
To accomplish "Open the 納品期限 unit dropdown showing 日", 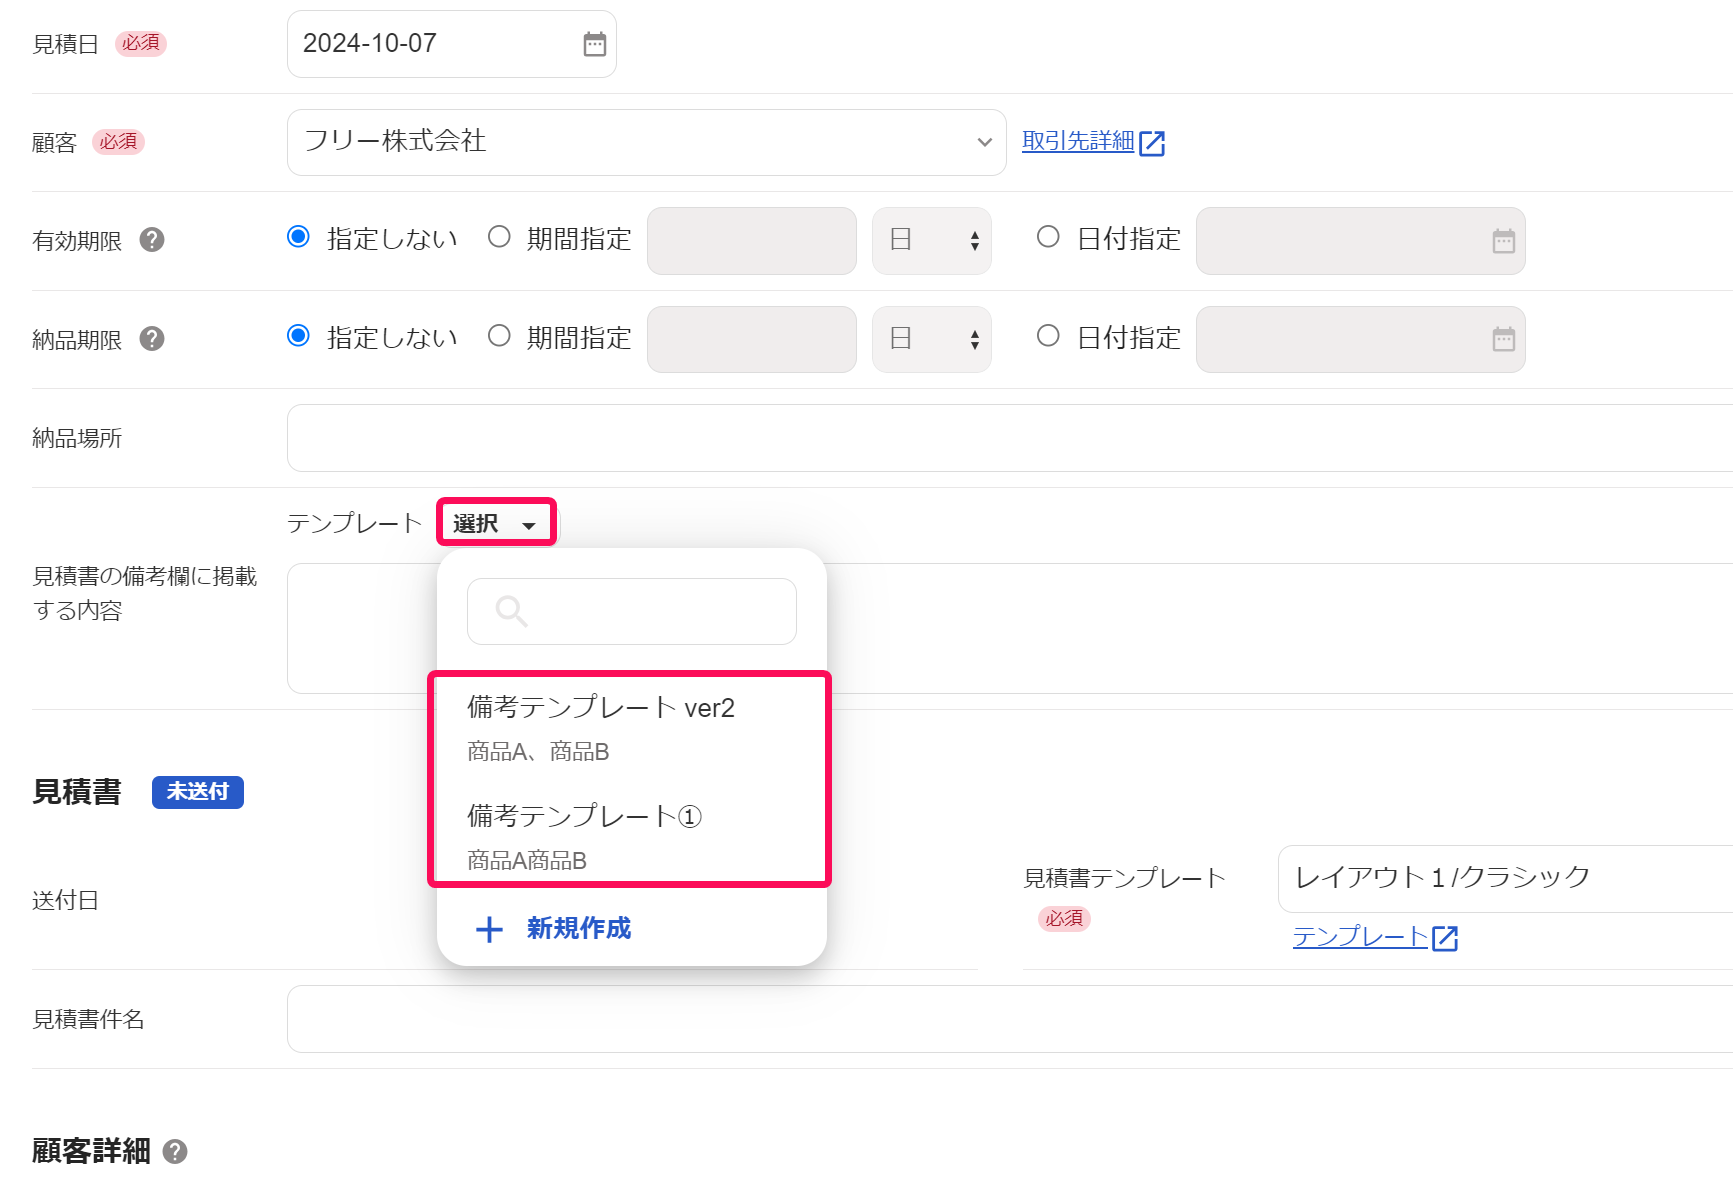I will 932,340.
